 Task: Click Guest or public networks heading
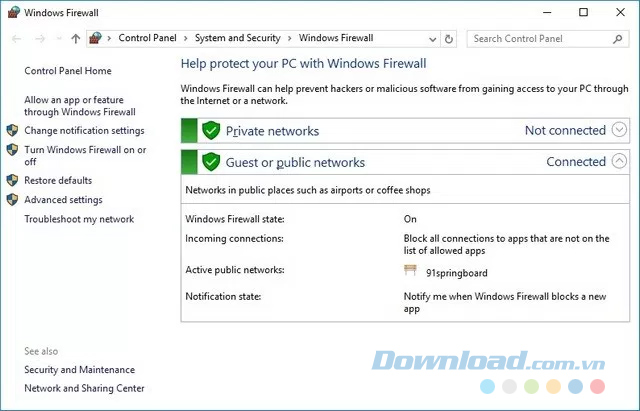(x=295, y=162)
